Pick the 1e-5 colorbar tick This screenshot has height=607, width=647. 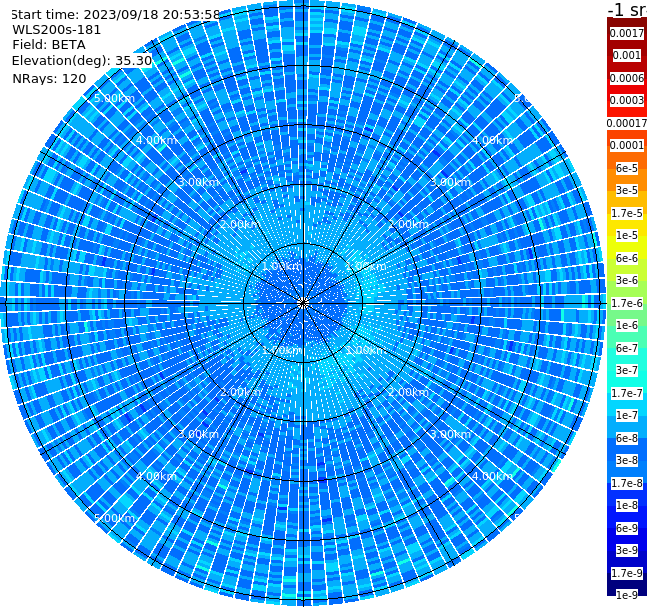click(x=627, y=235)
